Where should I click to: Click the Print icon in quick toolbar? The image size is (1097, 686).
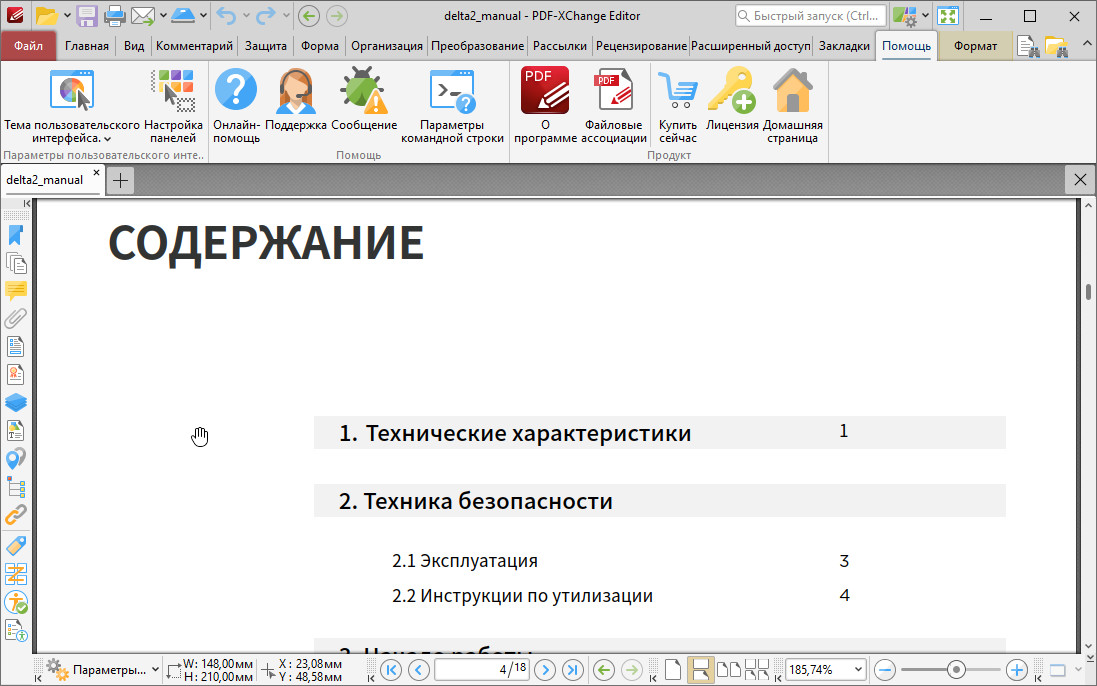click(x=115, y=15)
